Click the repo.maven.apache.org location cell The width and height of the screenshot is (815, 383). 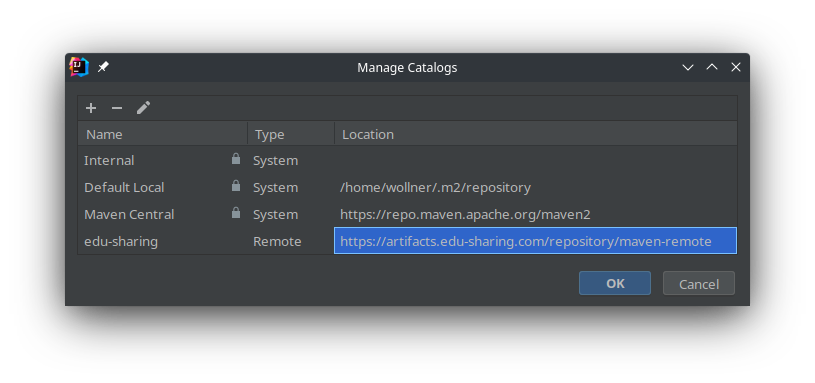(536, 214)
